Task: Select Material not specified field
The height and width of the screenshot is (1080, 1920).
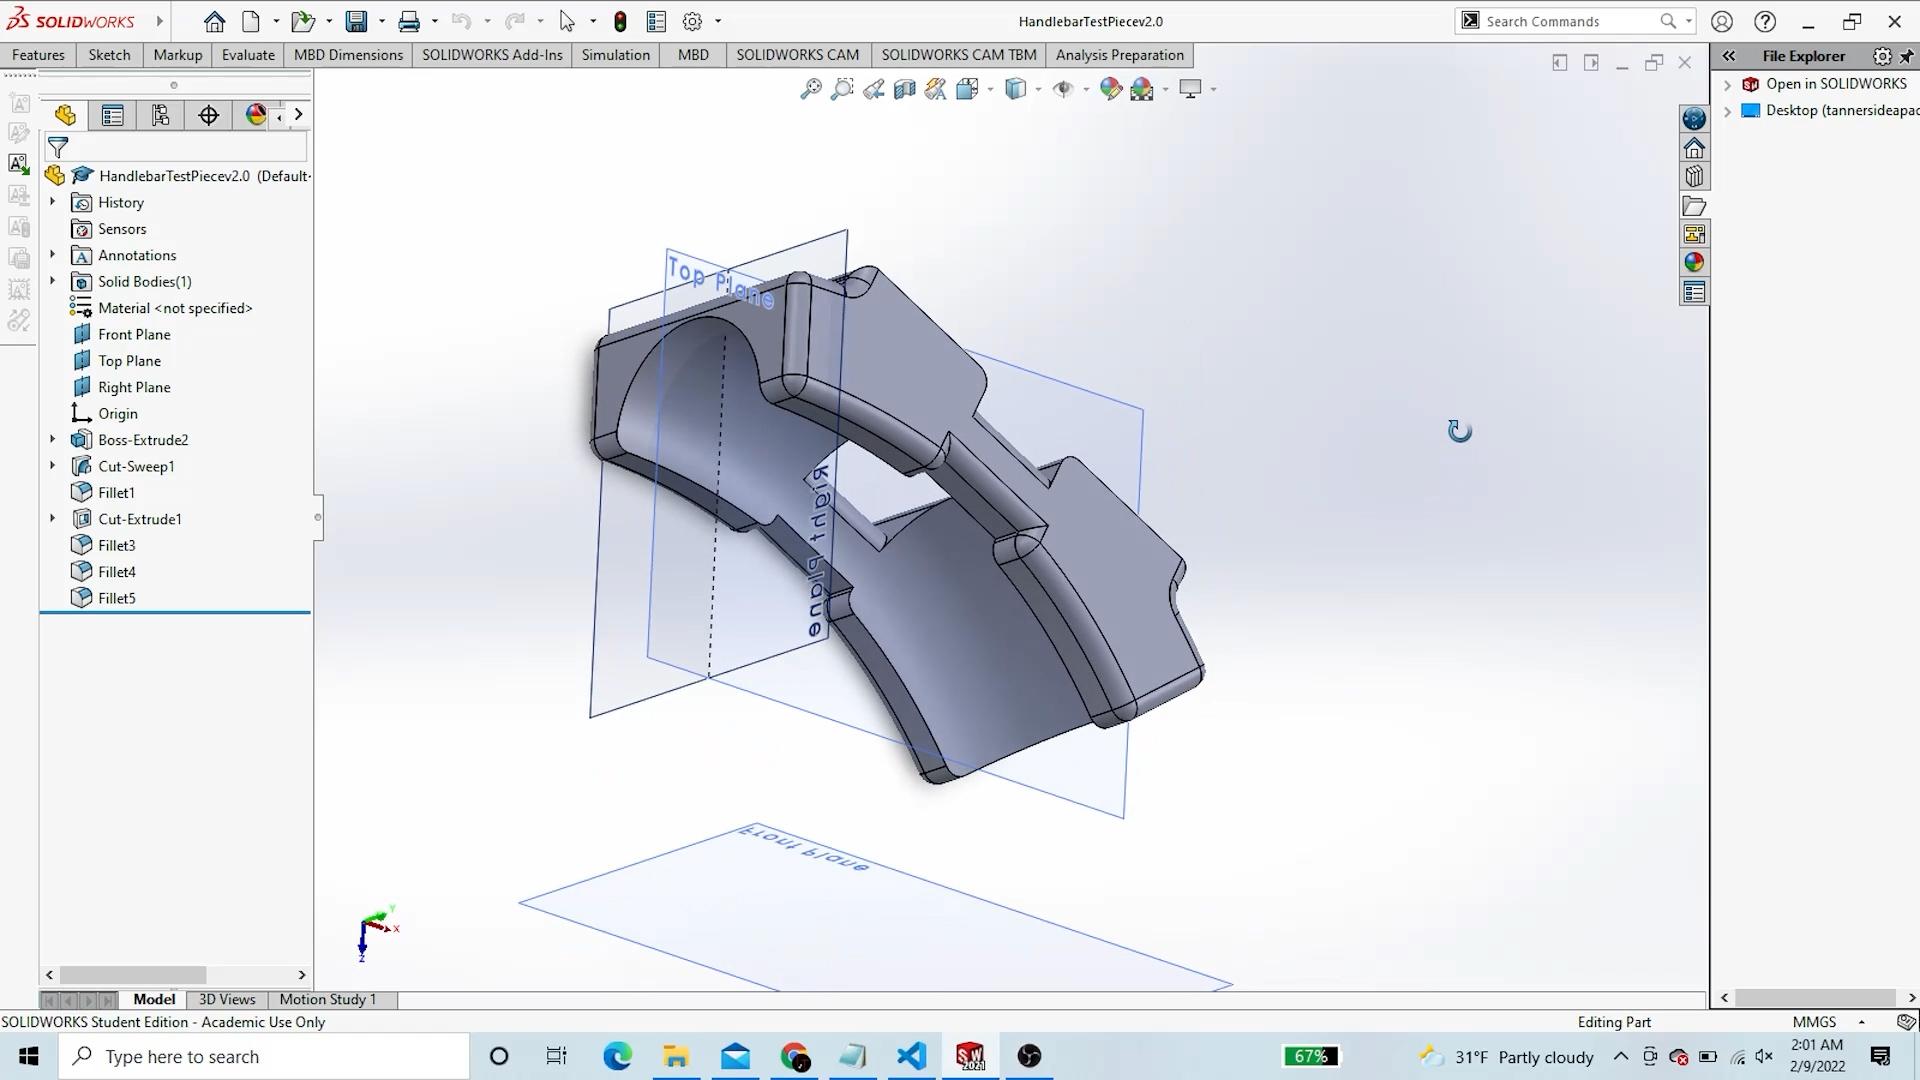Action: coord(175,307)
